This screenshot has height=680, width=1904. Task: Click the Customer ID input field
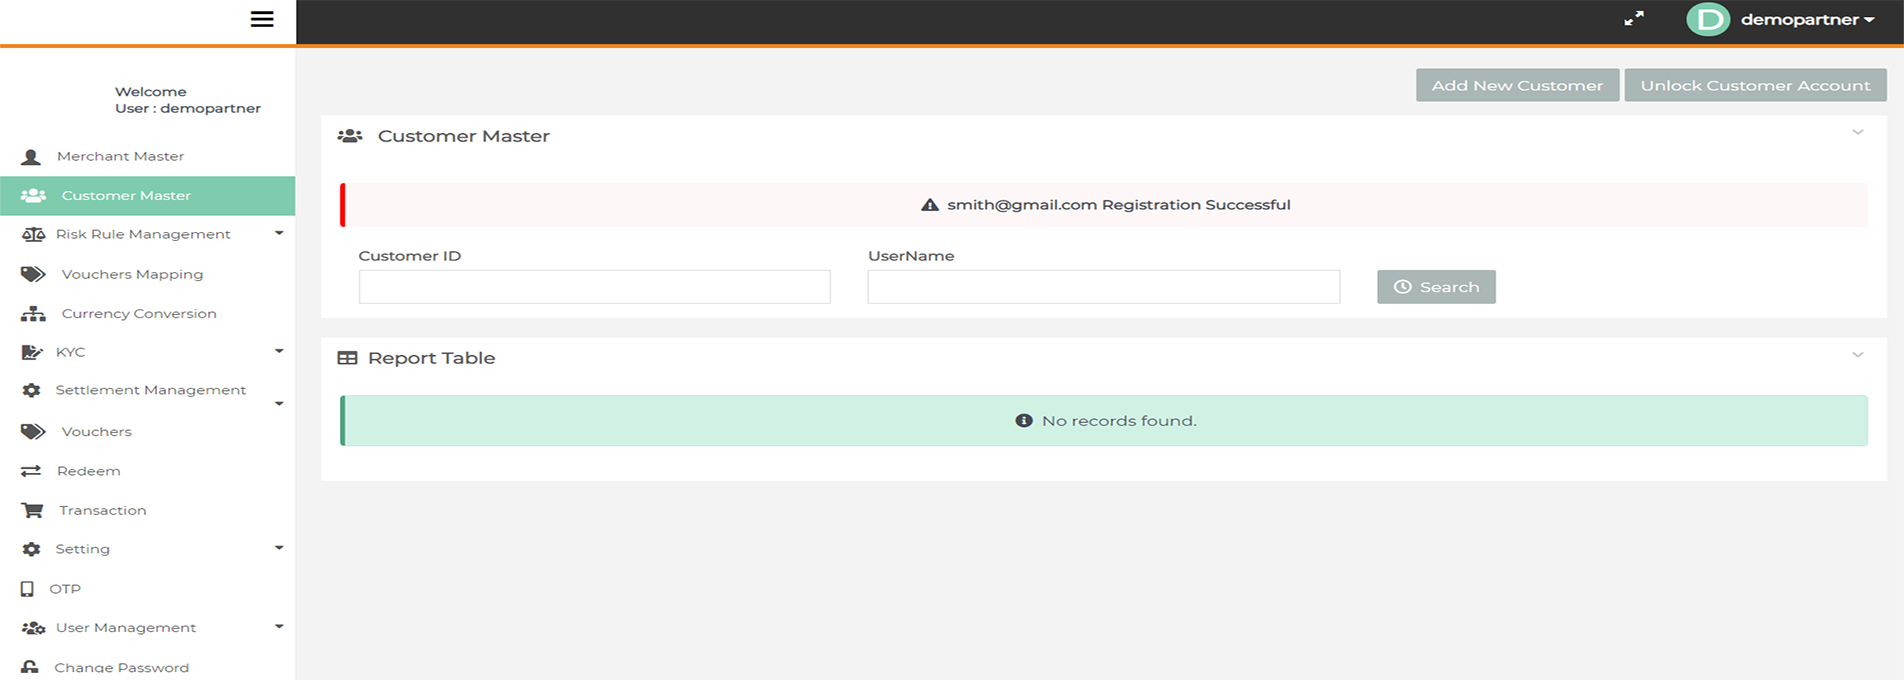pos(594,287)
